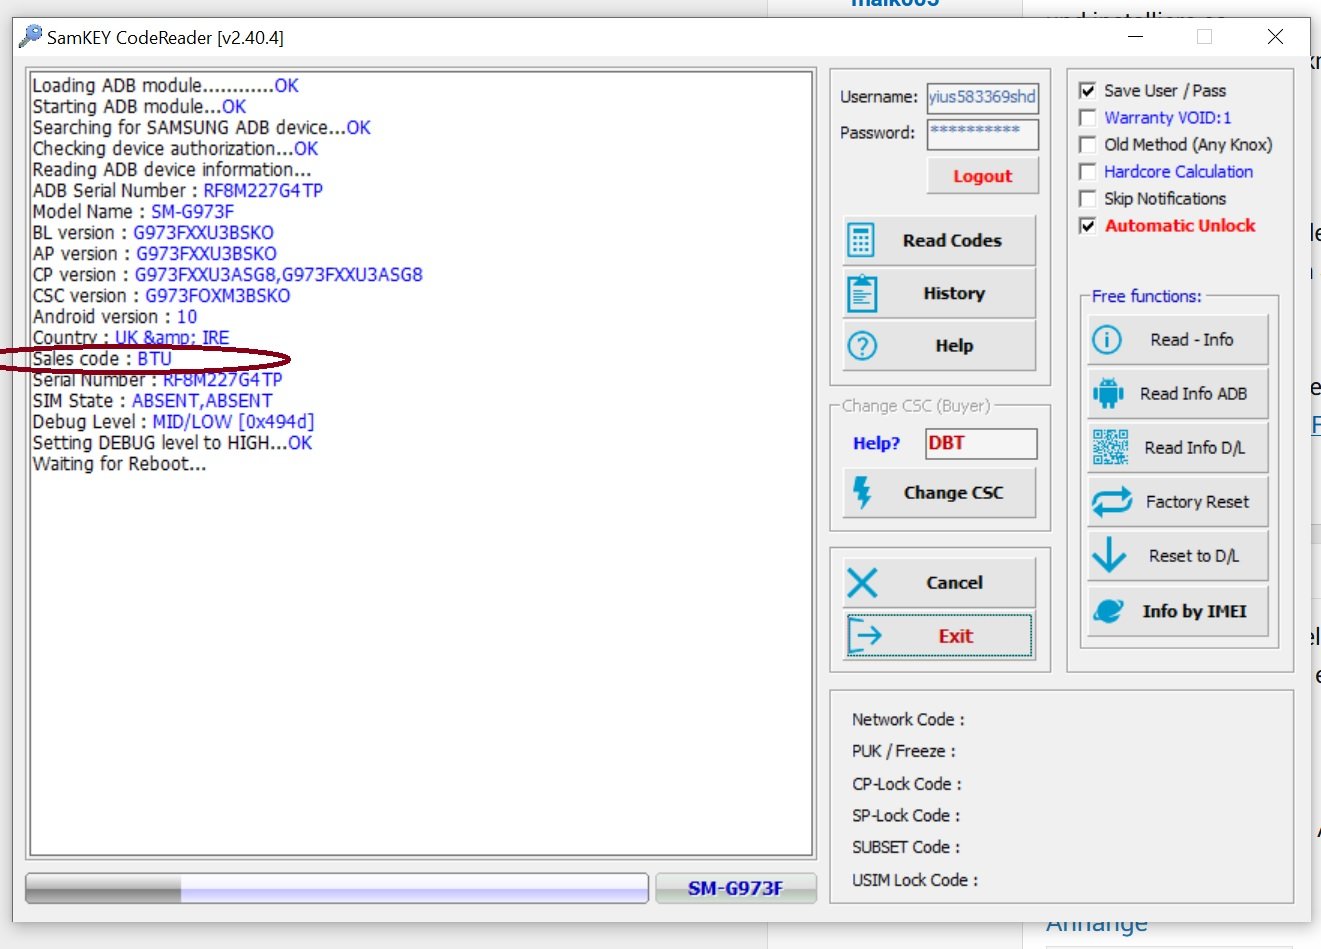
Task: Enable the Skip Notifications checkbox
Action: 1088,199
